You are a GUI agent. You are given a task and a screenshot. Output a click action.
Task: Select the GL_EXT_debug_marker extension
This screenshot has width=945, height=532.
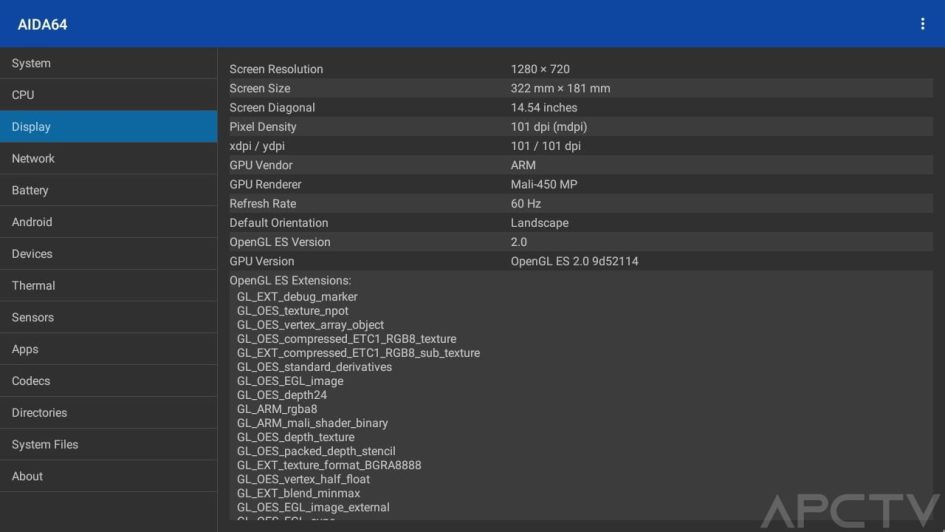[x=297, y=297]
